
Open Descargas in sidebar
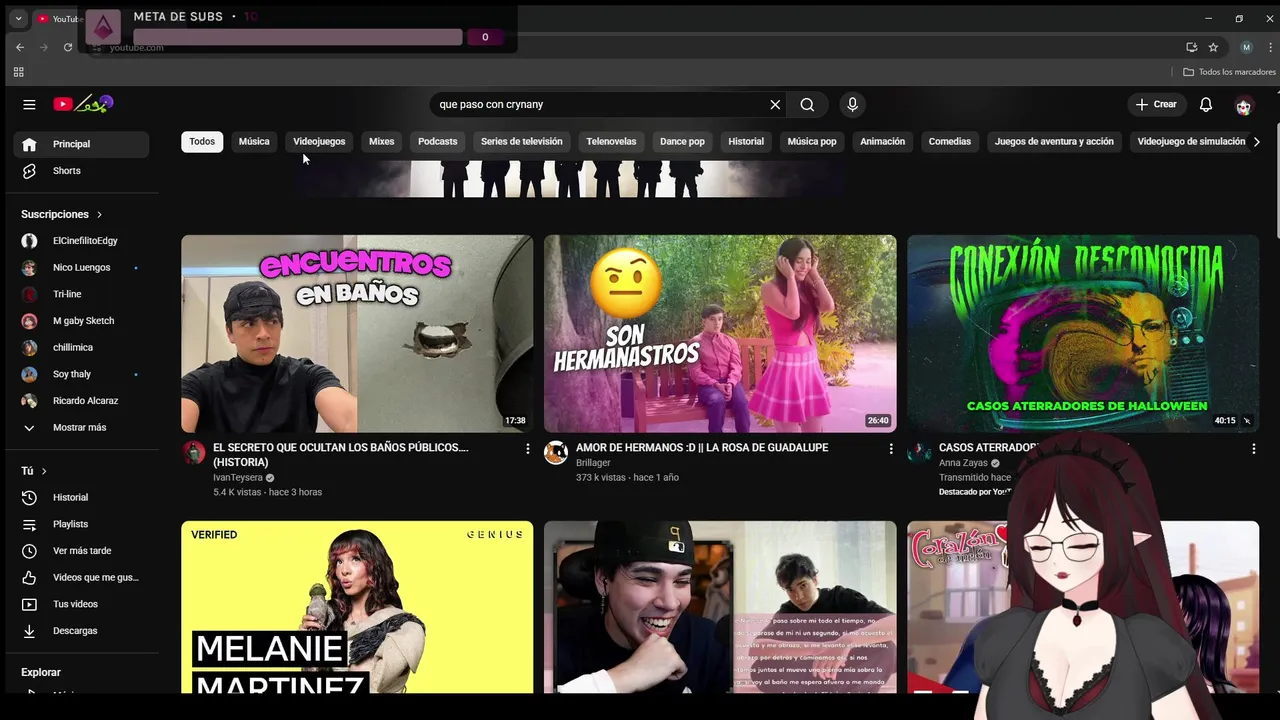coord(81,631)
